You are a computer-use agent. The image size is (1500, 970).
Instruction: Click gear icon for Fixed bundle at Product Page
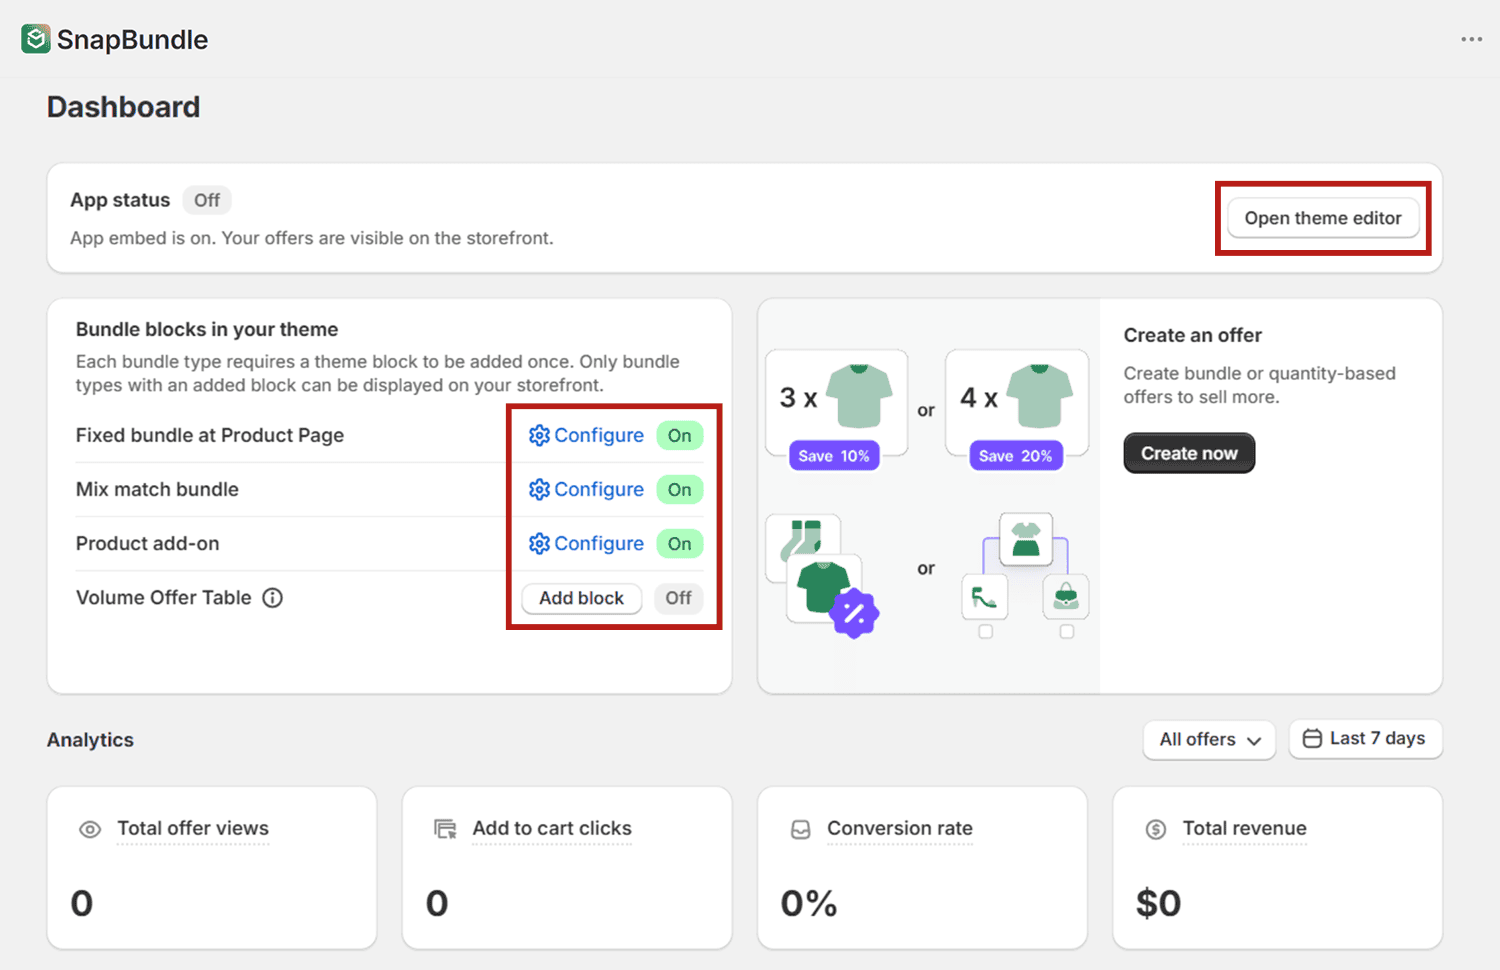(539, 435)
